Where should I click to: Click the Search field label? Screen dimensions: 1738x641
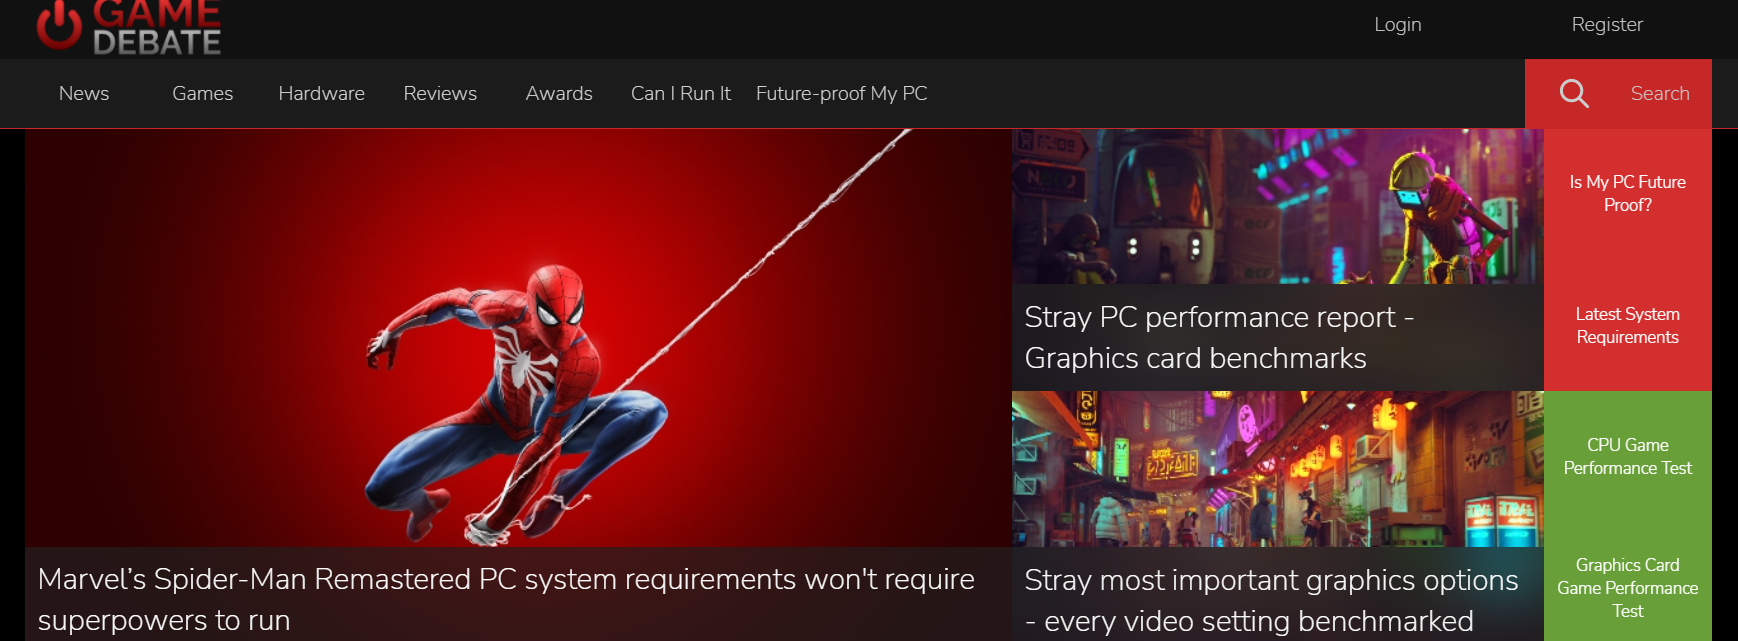(x=1660, y=93)
